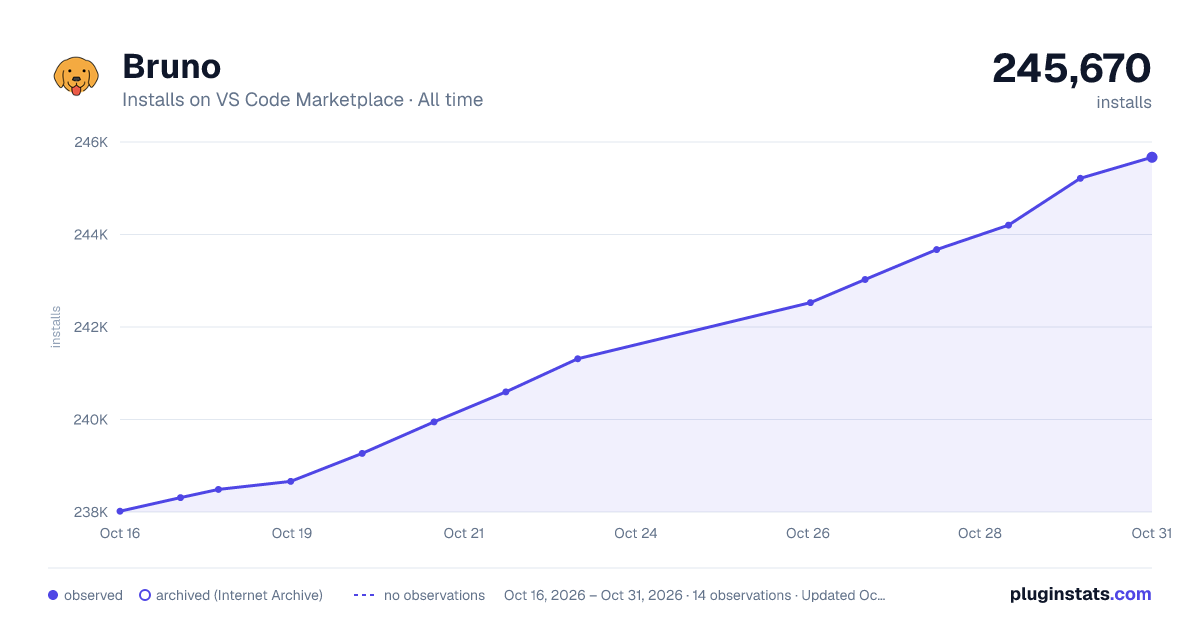Click the 'archived (Internet Archive)' legend label
The width and height of the screenshot is (1200, 630).
(x=239, y=595)
